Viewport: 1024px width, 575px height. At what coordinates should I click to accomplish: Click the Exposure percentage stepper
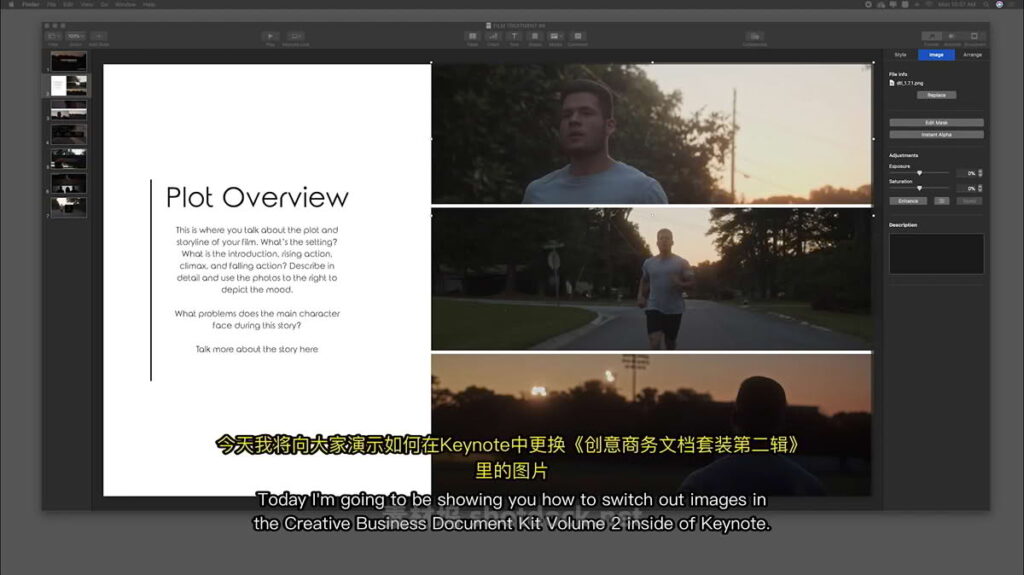pyautogui.click(x=980, y=173)
